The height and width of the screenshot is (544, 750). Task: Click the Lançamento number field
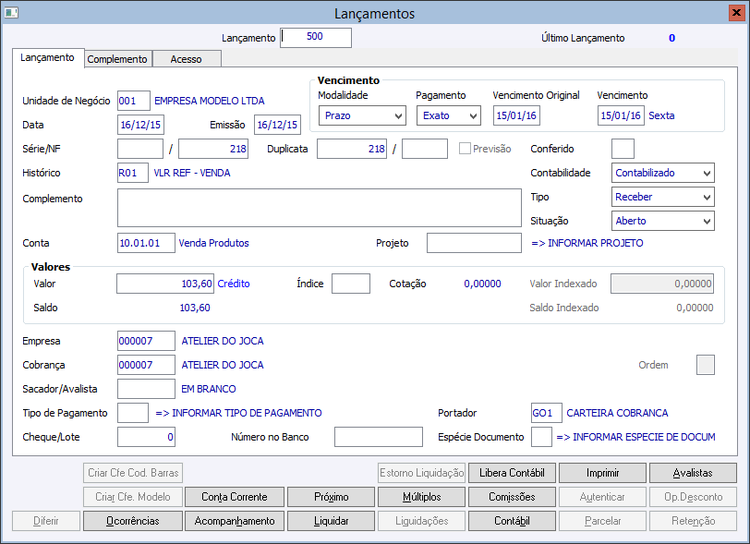point(316,37)
